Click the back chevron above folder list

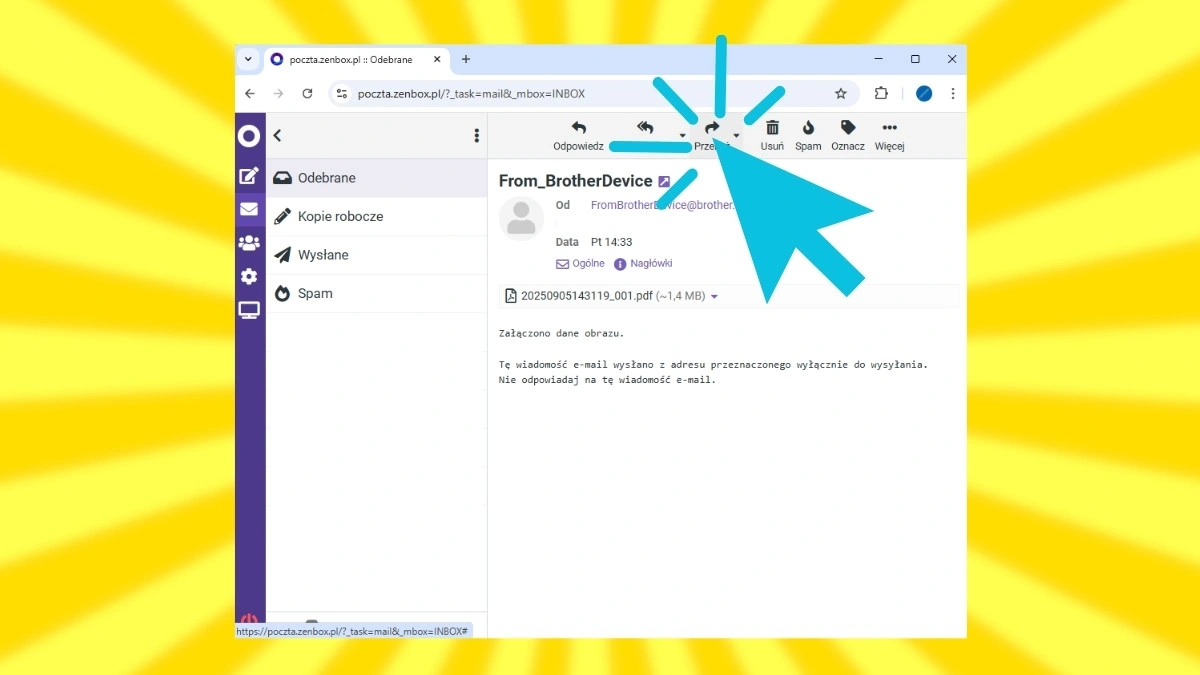[278, 136]
